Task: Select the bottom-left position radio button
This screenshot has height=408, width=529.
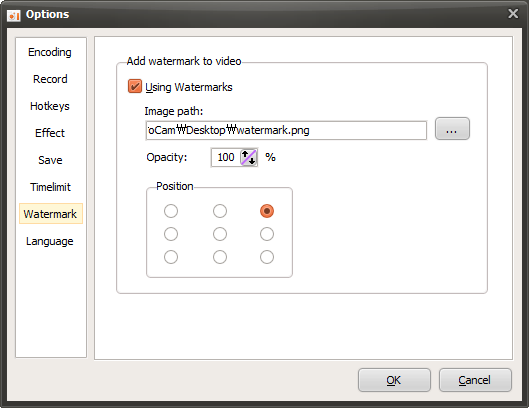Action: 171,257
